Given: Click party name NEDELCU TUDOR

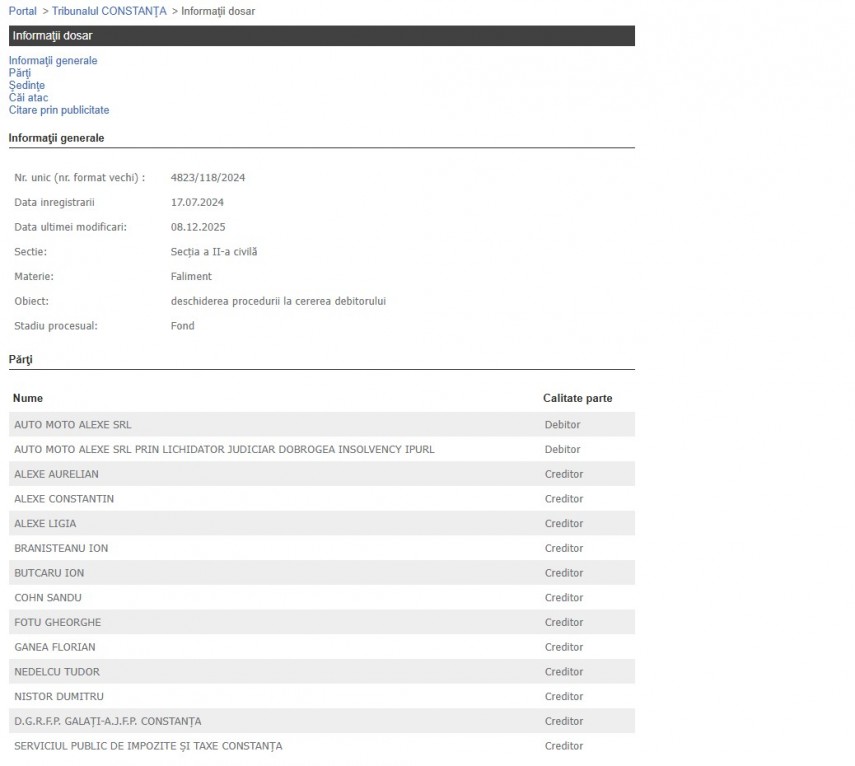Looking at the screenshot, I should pos(57,672).
